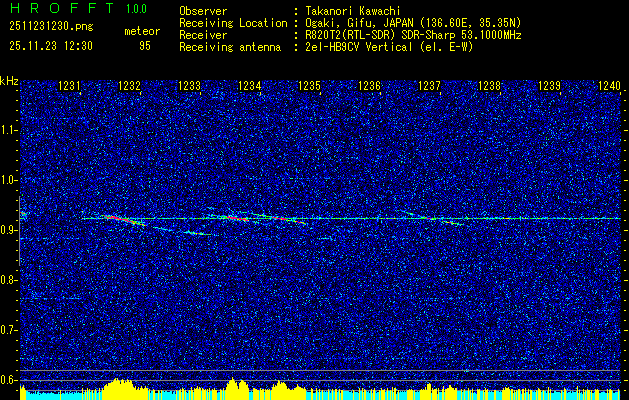Click the 0.6 frequency axis label
The image size is (629, 400).
click(x=7, y=380)
